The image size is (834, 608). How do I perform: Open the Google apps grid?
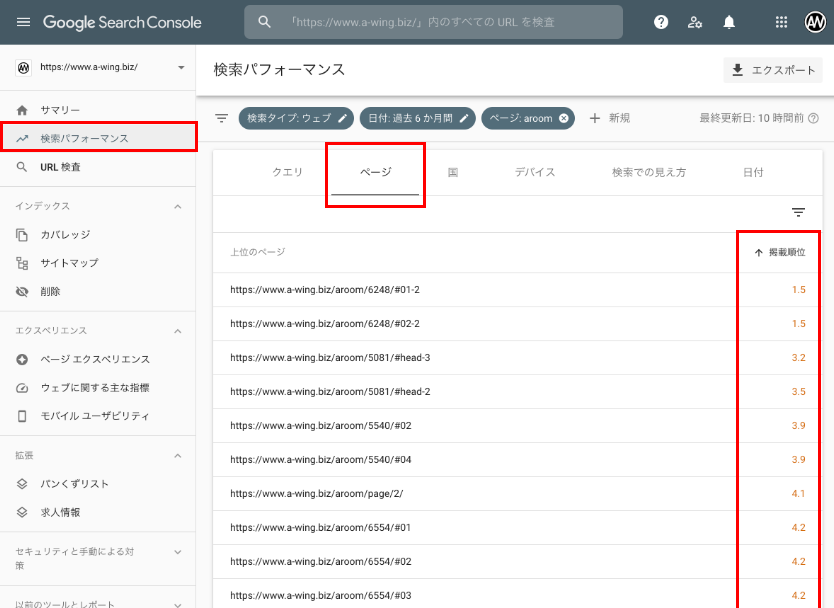[782, 22]
